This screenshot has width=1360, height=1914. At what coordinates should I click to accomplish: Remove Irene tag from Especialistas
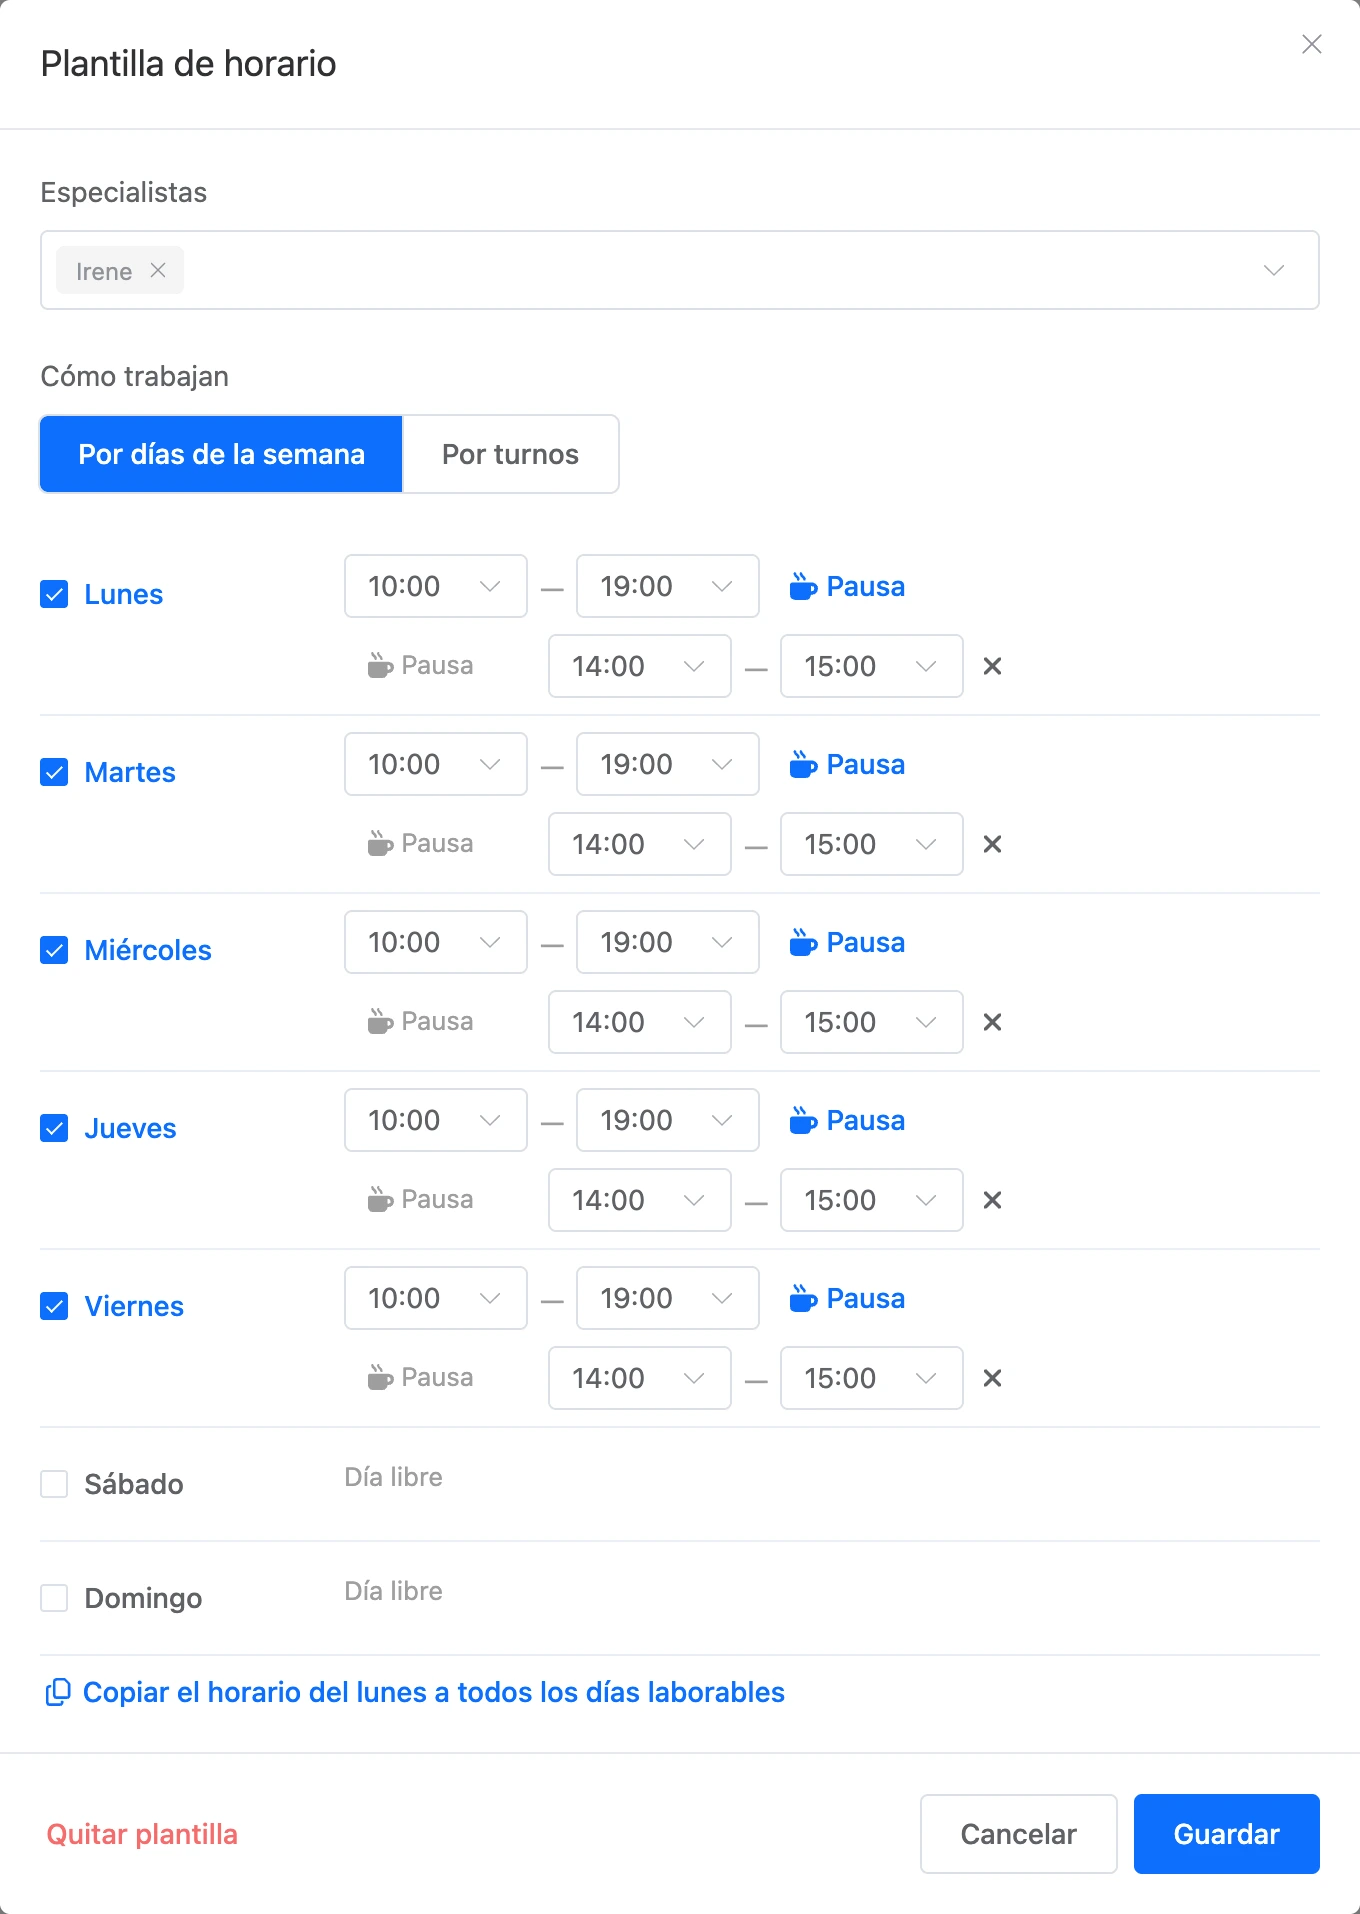(x=158, y=270)
